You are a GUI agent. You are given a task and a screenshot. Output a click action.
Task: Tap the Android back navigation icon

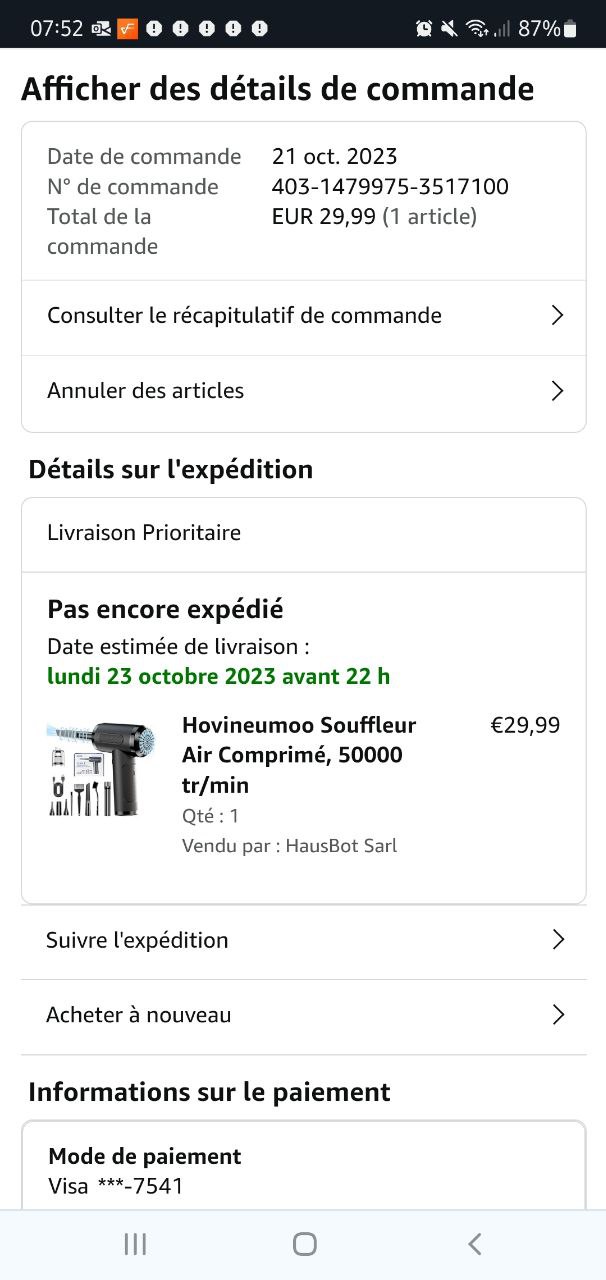(475, 1243)
